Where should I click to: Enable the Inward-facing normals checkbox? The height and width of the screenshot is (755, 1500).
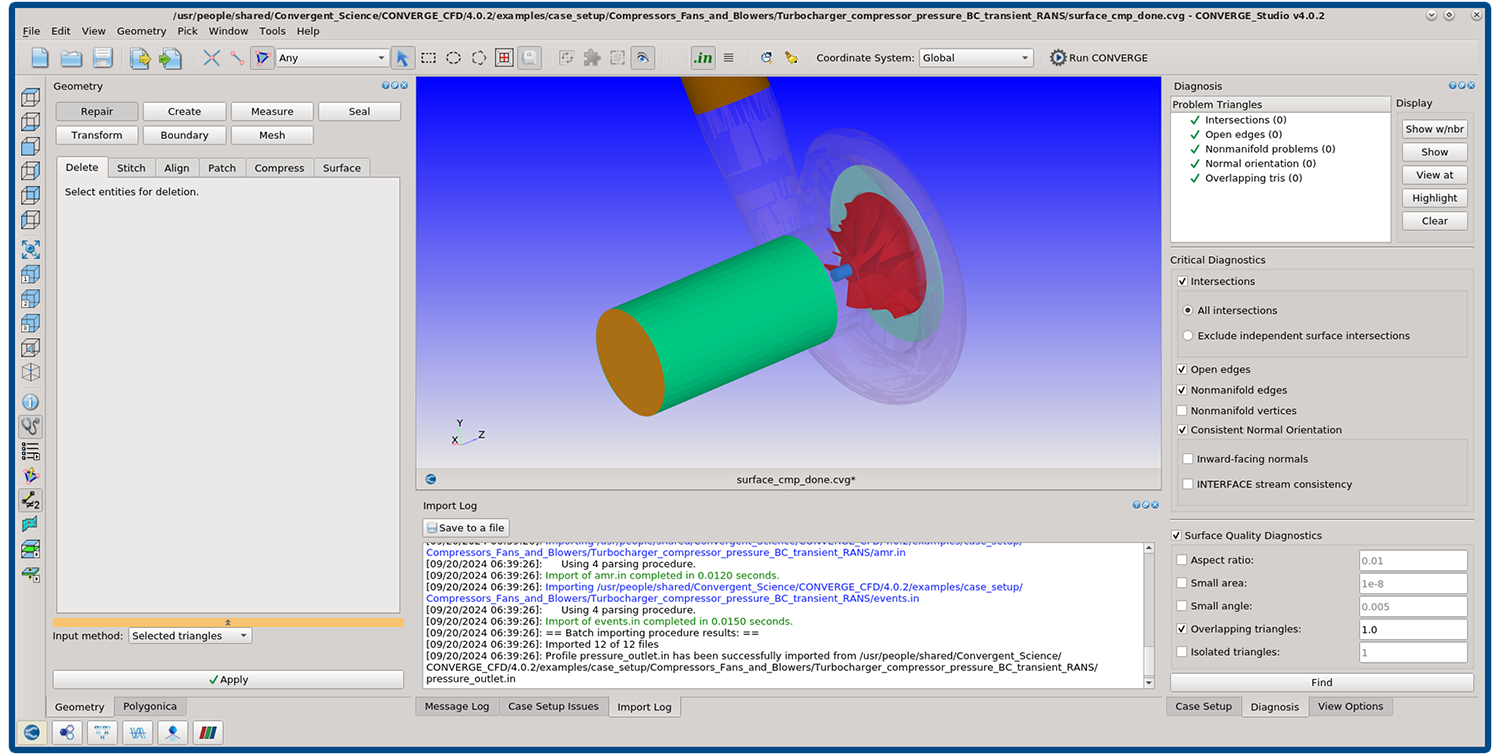coord(1187,458)
